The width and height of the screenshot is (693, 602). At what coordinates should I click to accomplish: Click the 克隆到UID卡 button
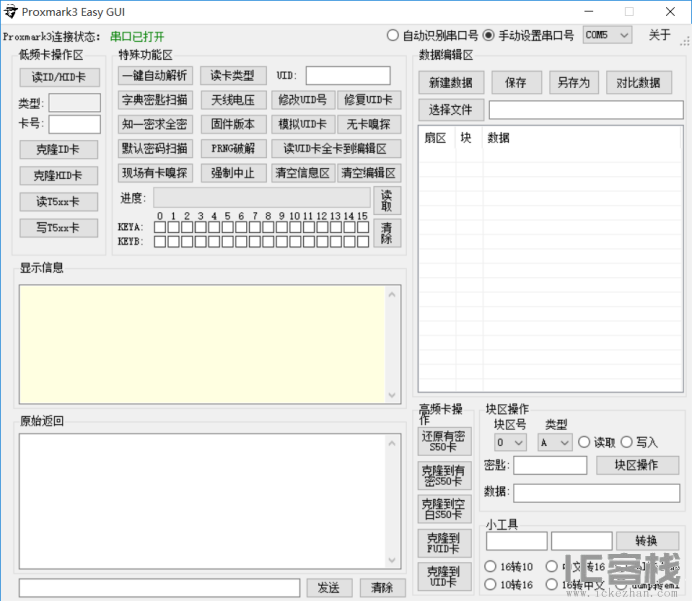click(444, 577)
